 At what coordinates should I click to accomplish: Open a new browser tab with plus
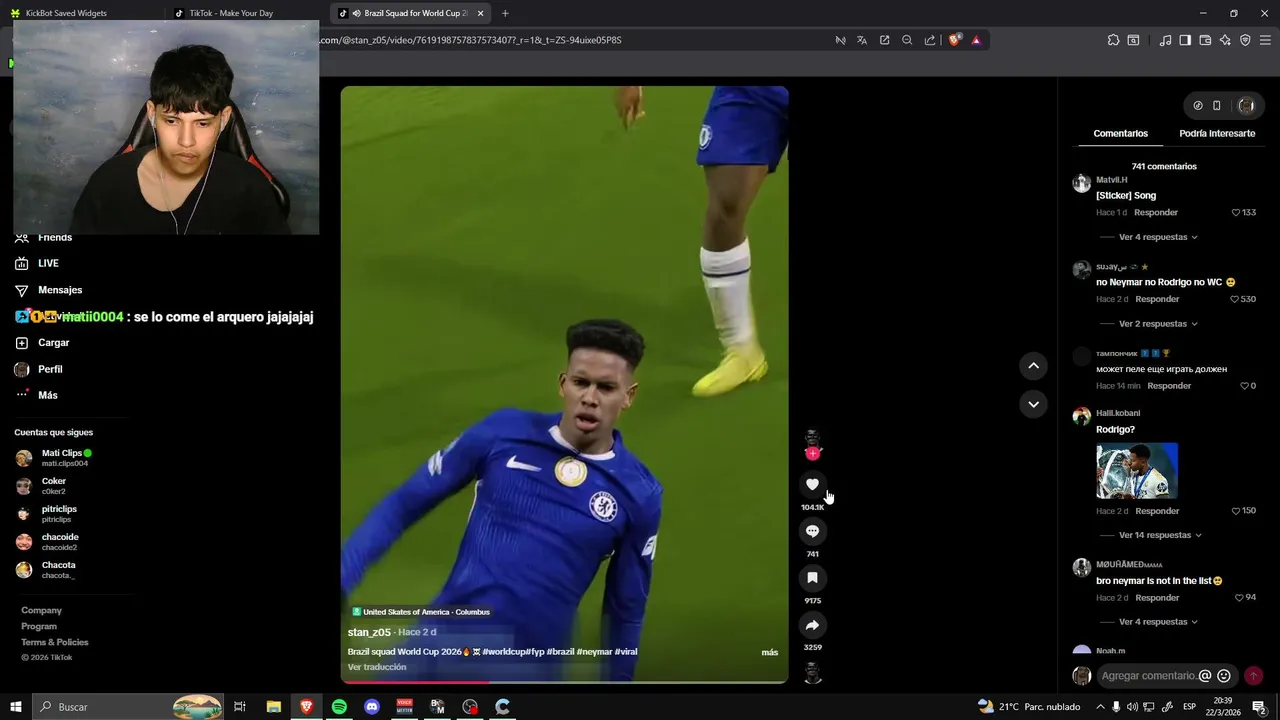[505, 13]
